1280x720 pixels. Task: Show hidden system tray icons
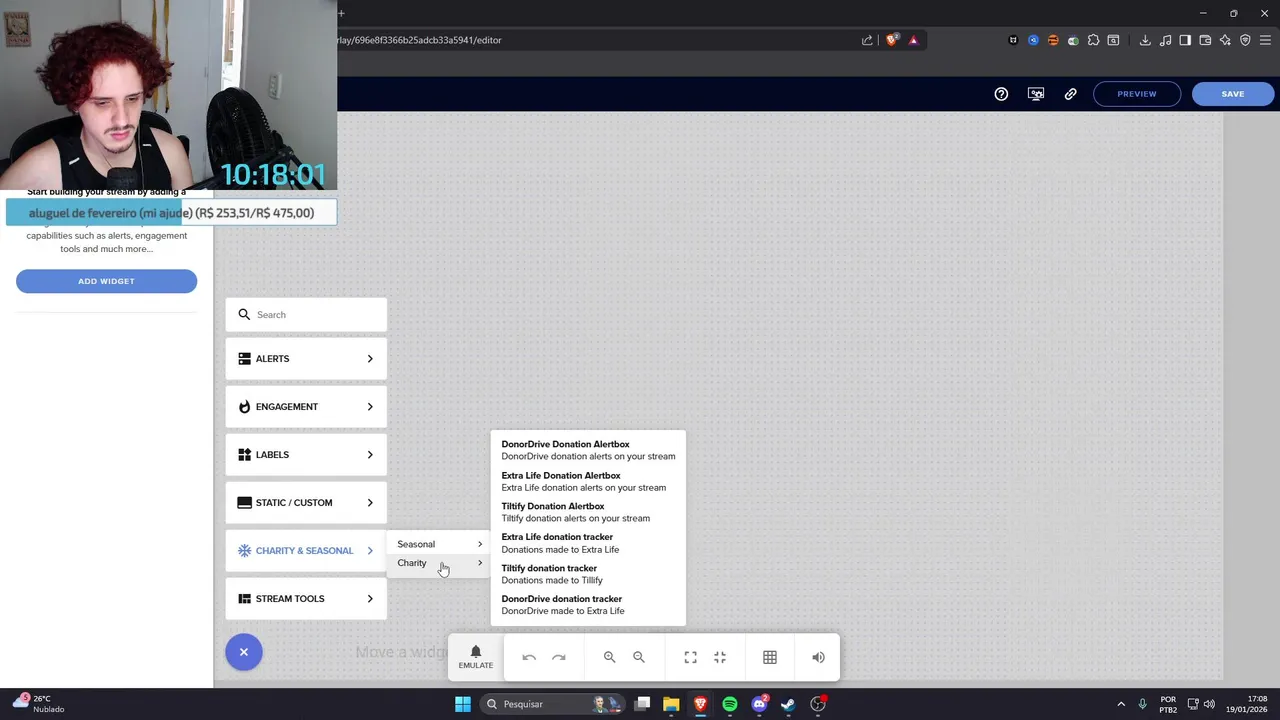(1121, 704)
